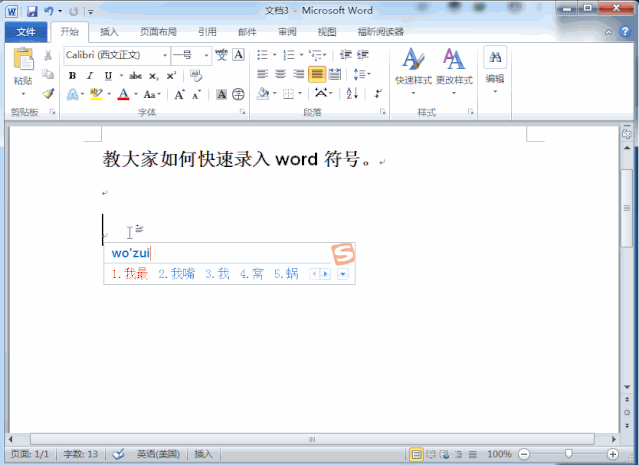Click Zoom In plus button
Viewport: 639px width, 465px height.
(612, 454)
